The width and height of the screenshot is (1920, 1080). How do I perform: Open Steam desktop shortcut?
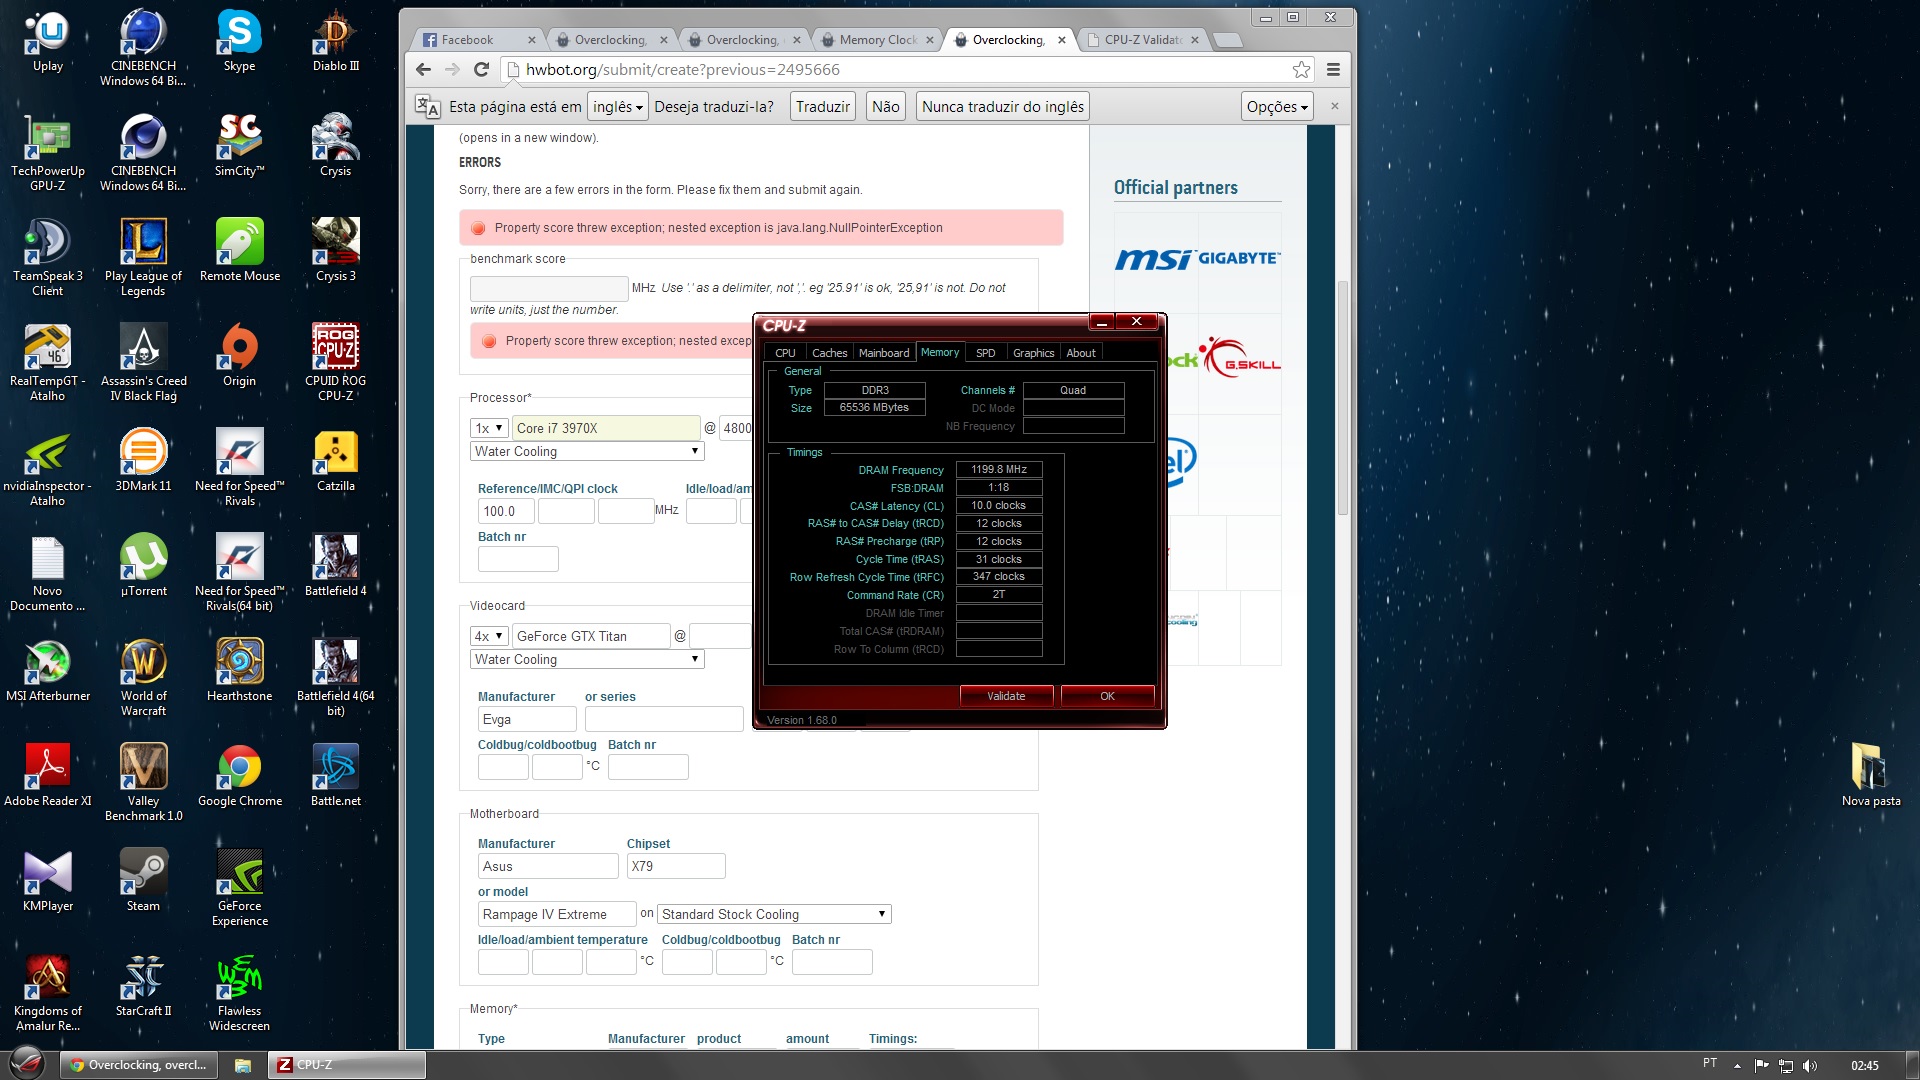[x=143, y=881]
